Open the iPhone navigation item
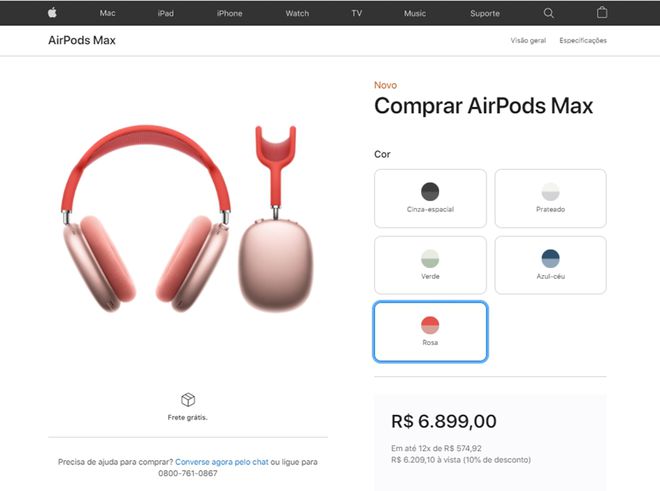 (x=229, y=13)
